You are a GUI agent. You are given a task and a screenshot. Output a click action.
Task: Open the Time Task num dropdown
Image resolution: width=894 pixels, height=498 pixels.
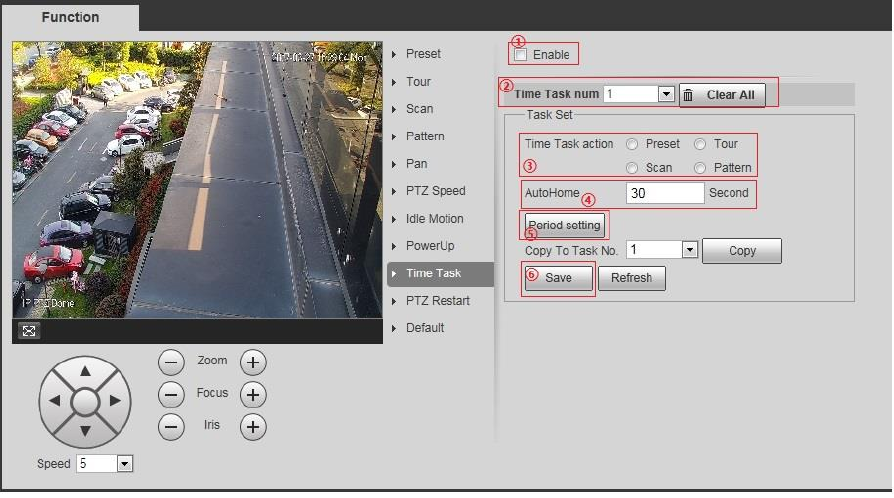666,94
